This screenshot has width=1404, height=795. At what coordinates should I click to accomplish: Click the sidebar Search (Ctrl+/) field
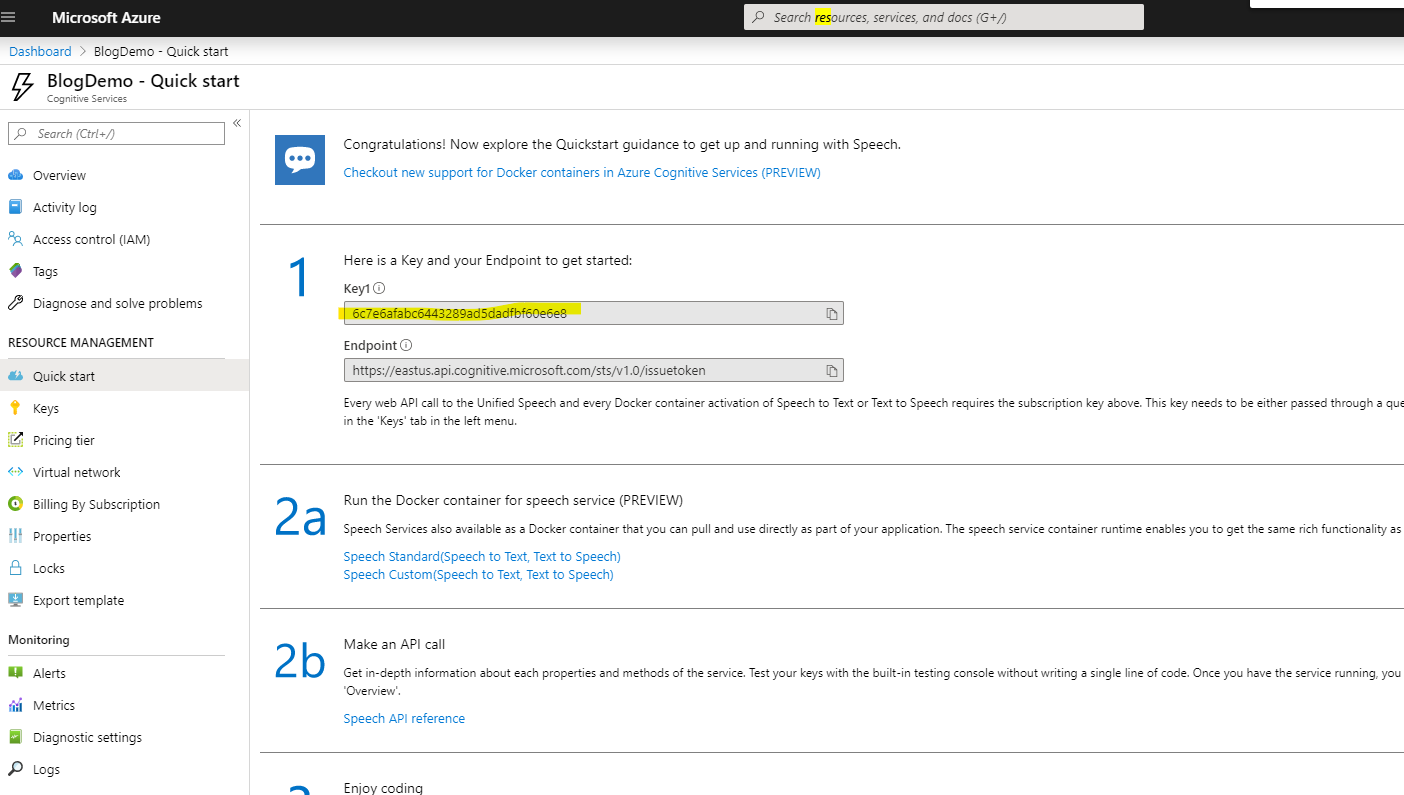[x=116, y=133]
